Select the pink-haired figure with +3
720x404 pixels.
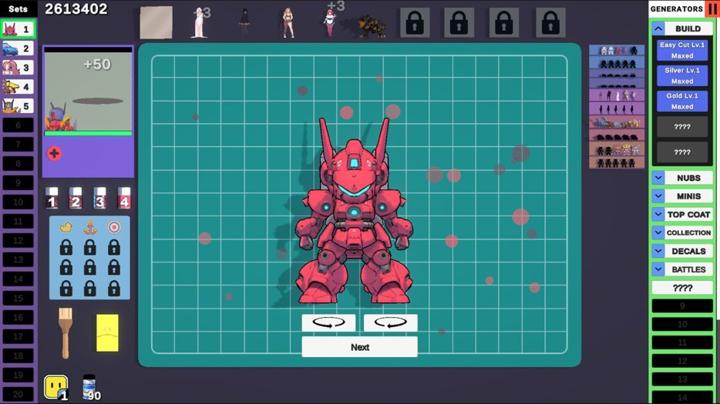click(330, 22)
